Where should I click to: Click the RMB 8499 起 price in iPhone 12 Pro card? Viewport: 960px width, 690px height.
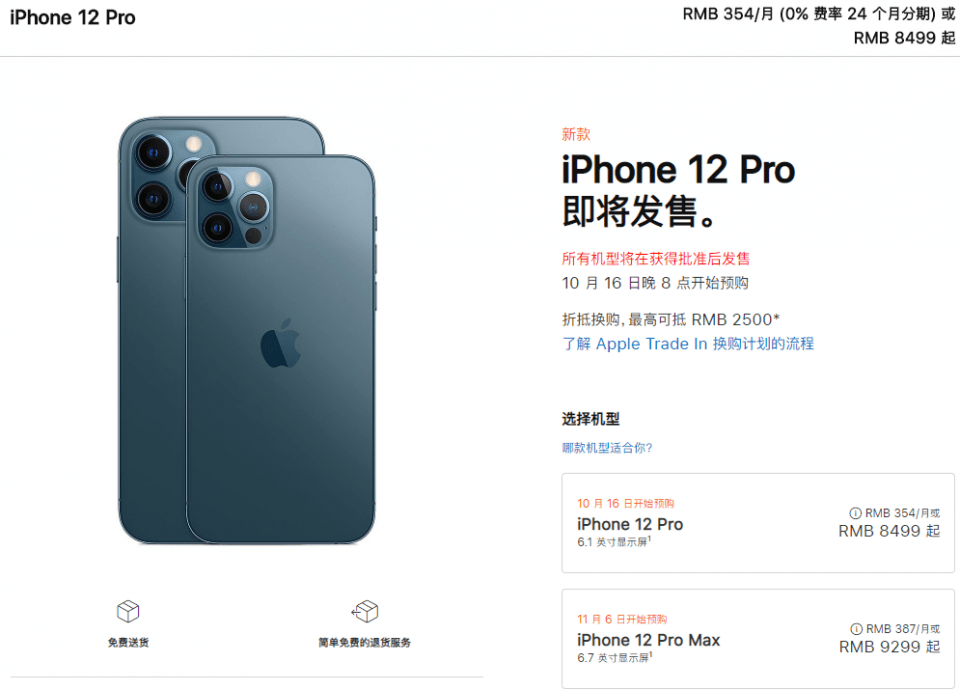pos(889,531)
